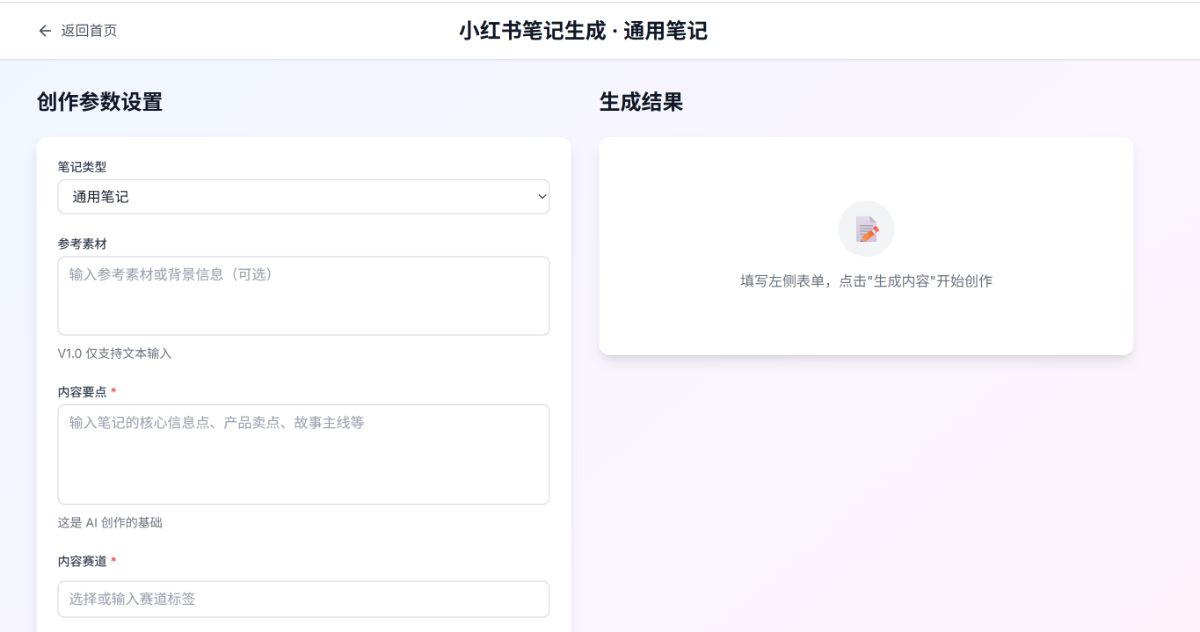Screen dimensions: 1200x632
Task: Click the 选择或输入赛道标签 input field
Action: (x=303, y=599)
